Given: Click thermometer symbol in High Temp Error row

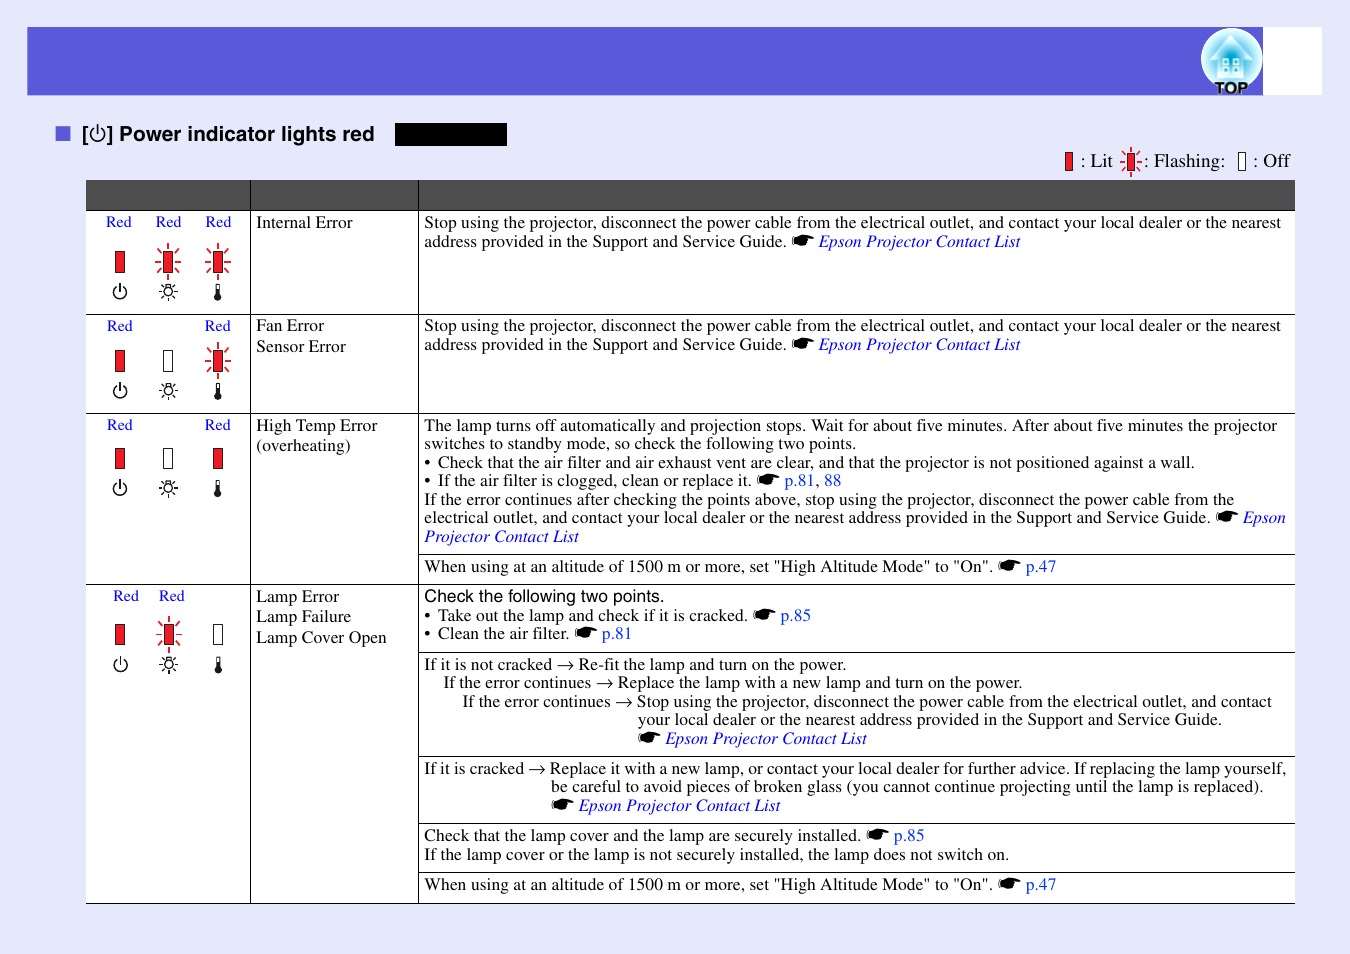Looking at the screenshot, I should point(218,488).
